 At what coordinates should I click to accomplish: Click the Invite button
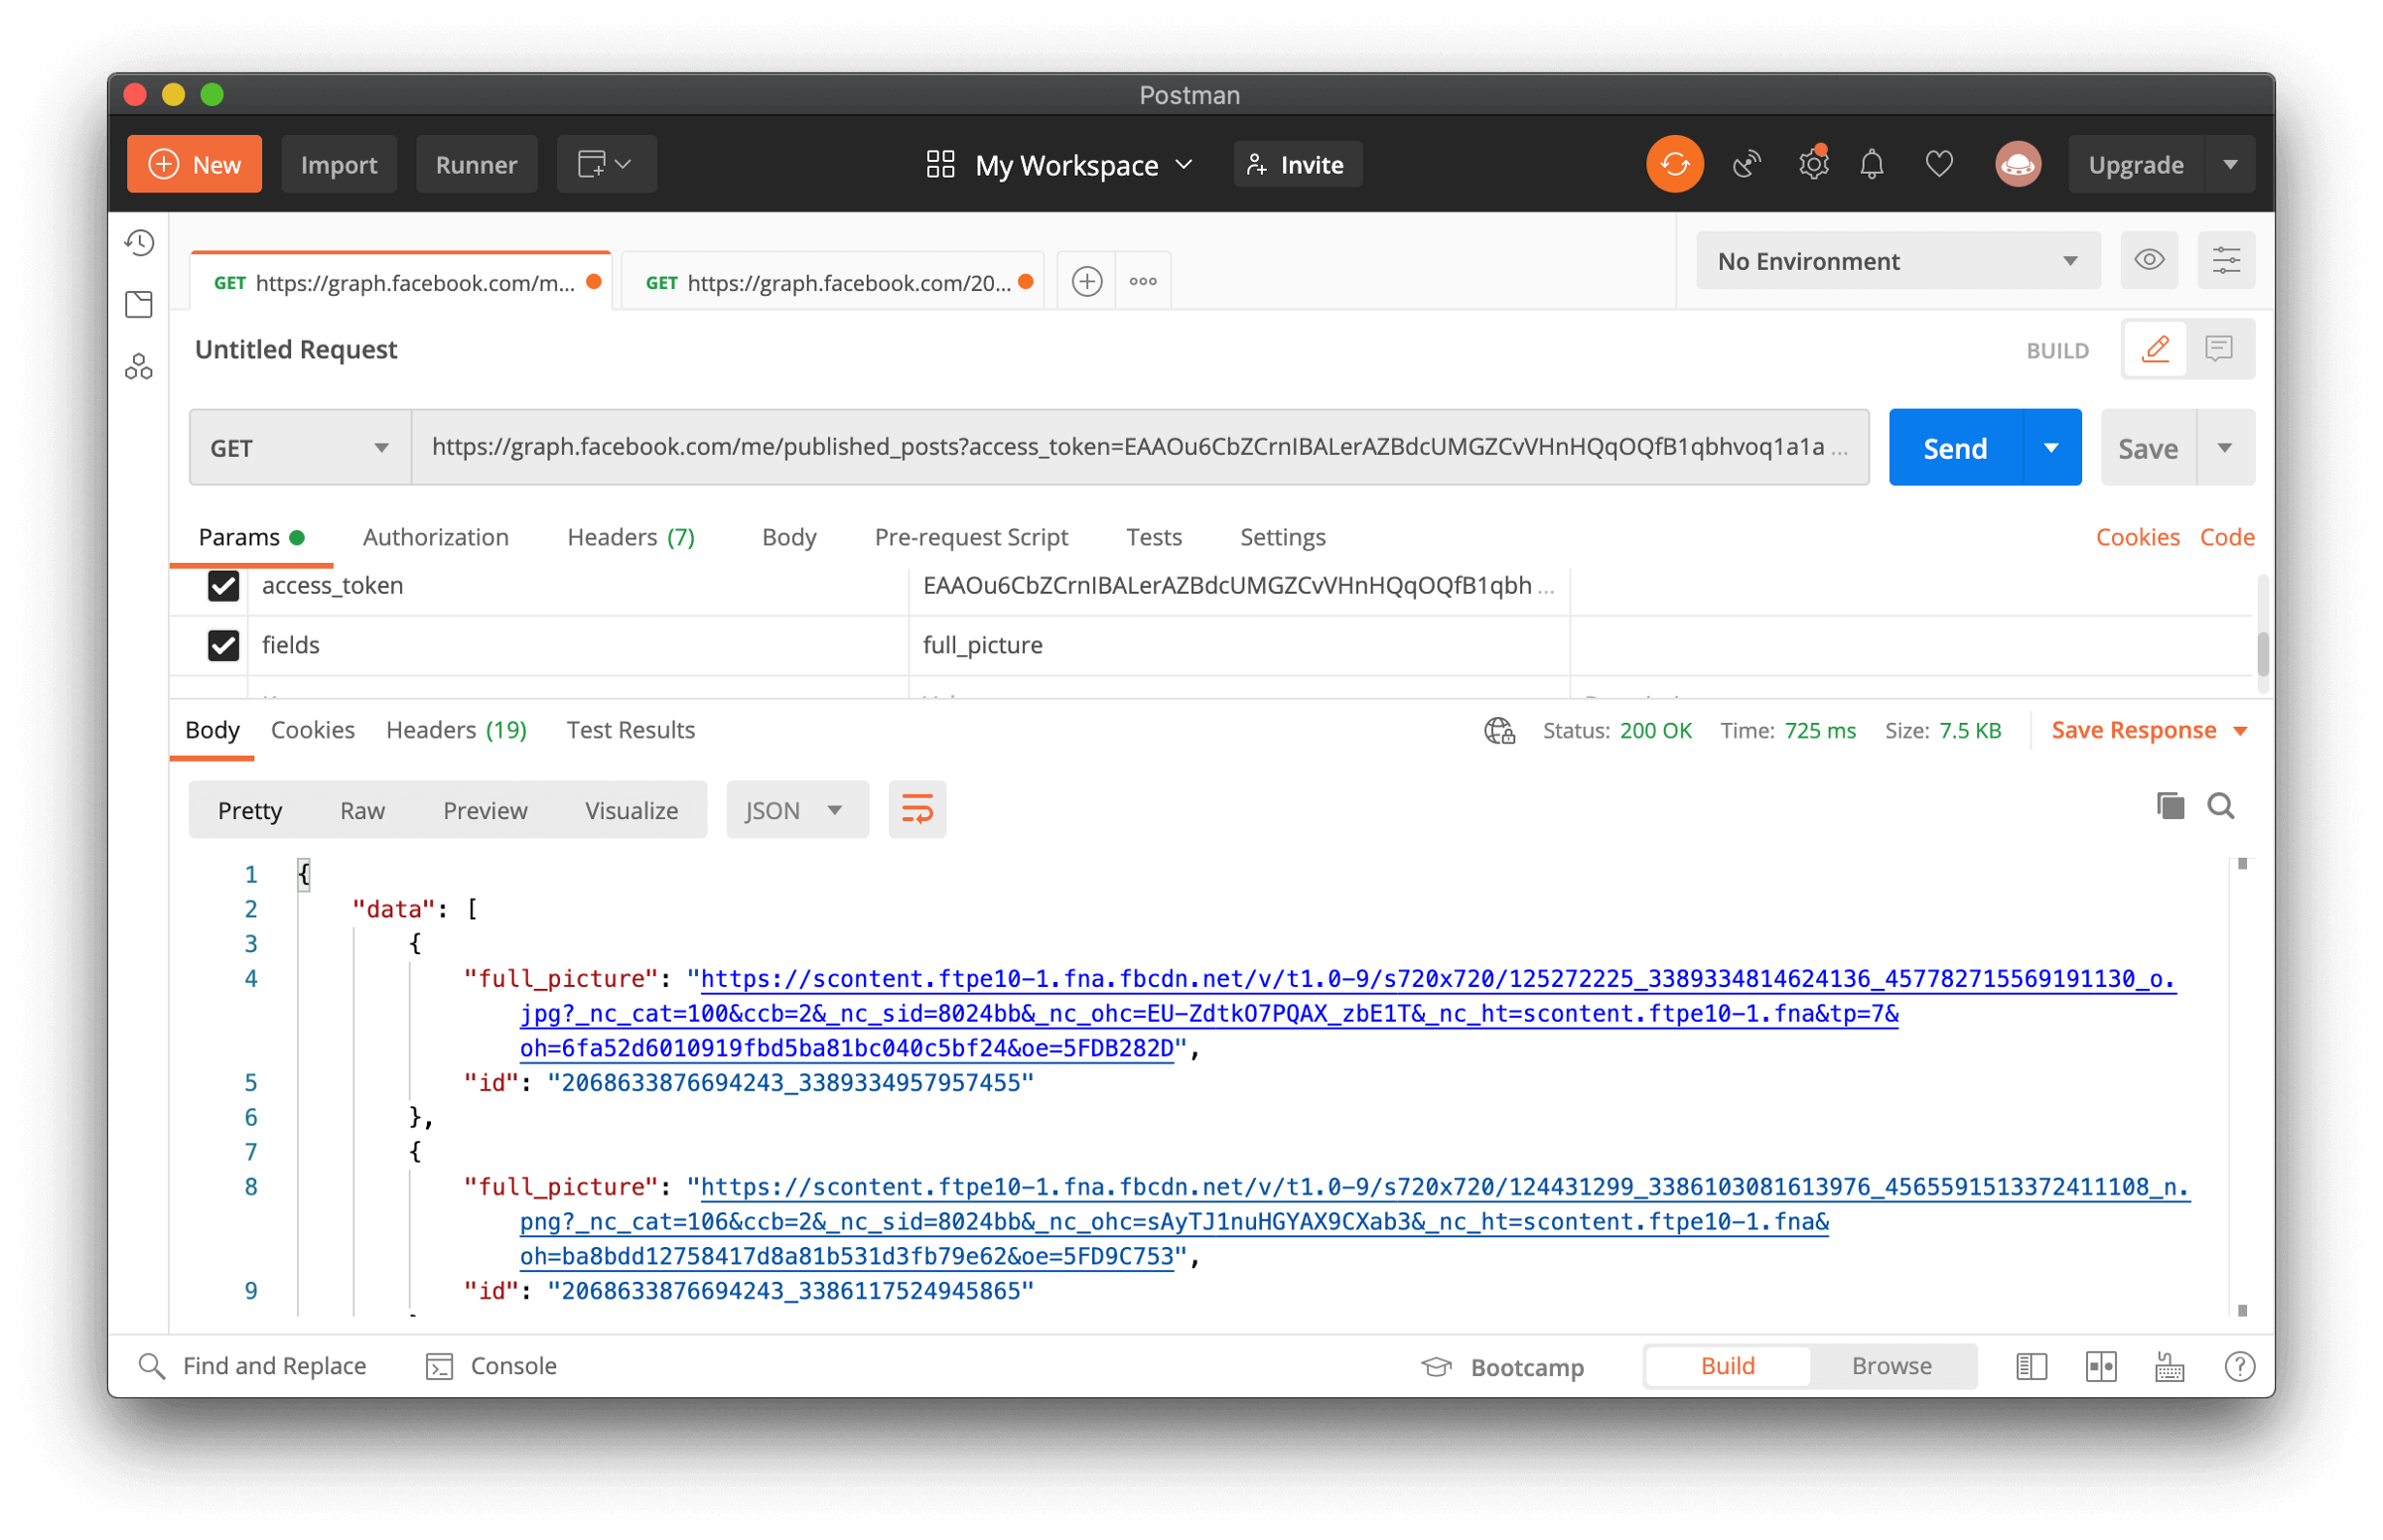point(1297,164)
